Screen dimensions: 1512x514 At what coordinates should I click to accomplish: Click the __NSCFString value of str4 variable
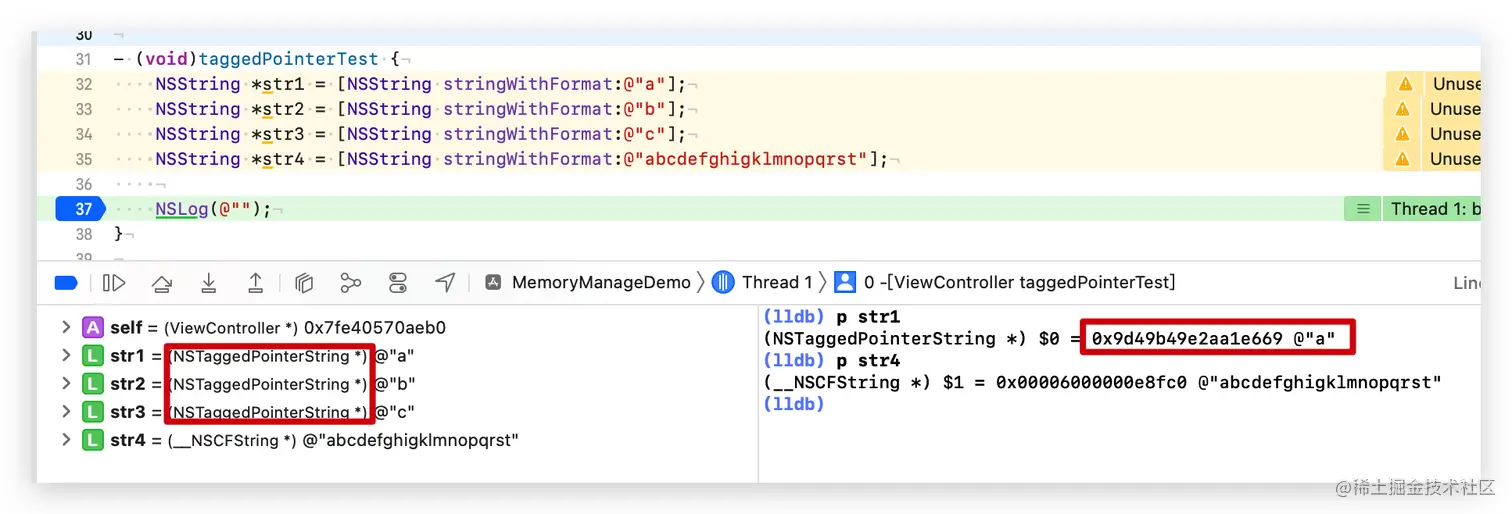click(232, 440)
